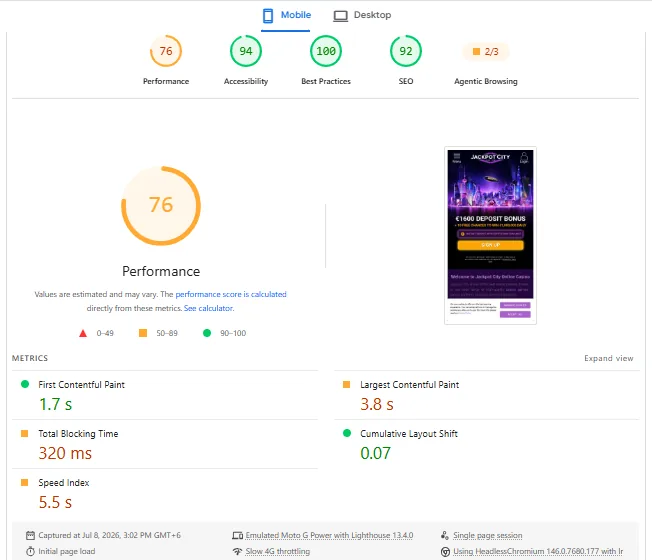Click the 5.5 s value
Image resolution: width=652 pixels, height=560 pixels.
55,503
